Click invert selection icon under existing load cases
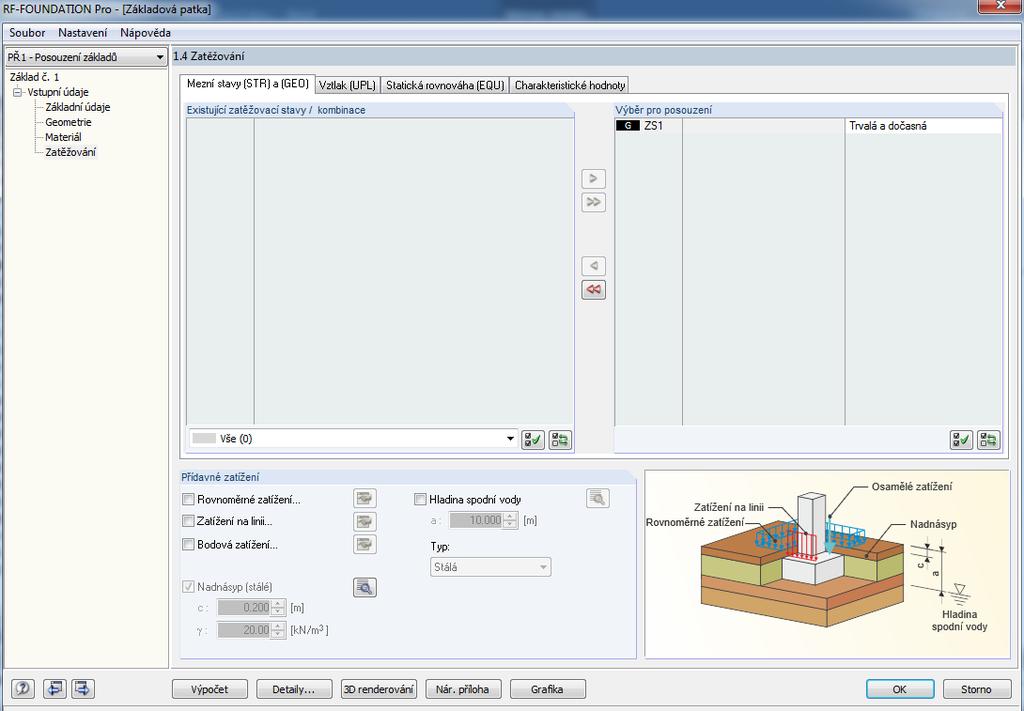Viewport: 1024px width, 711px height. click(560, 439)
